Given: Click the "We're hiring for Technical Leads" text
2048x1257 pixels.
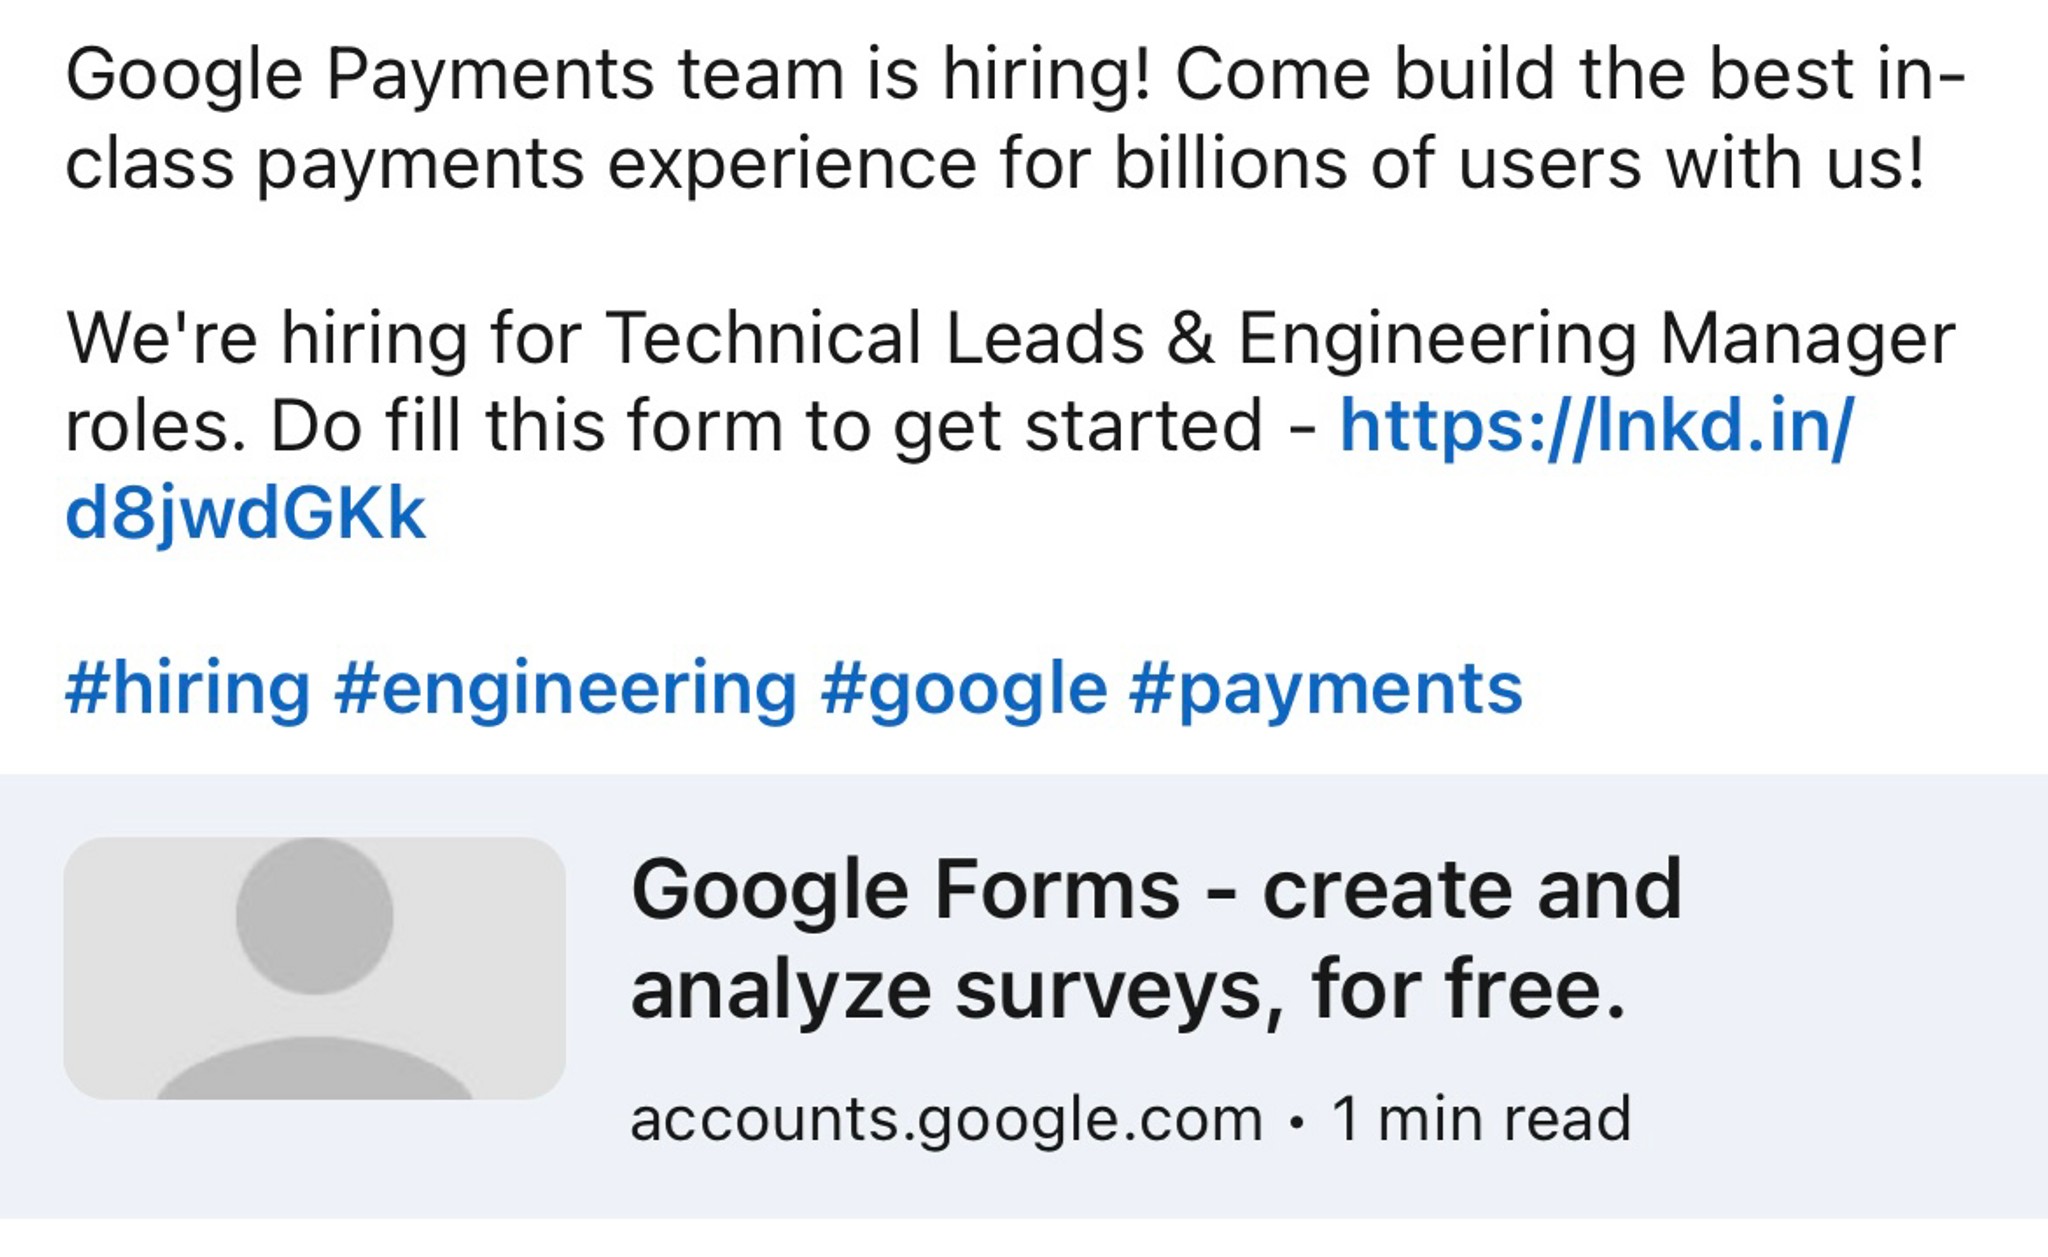Looking at the screenshot, I should (x=604, y=338).
